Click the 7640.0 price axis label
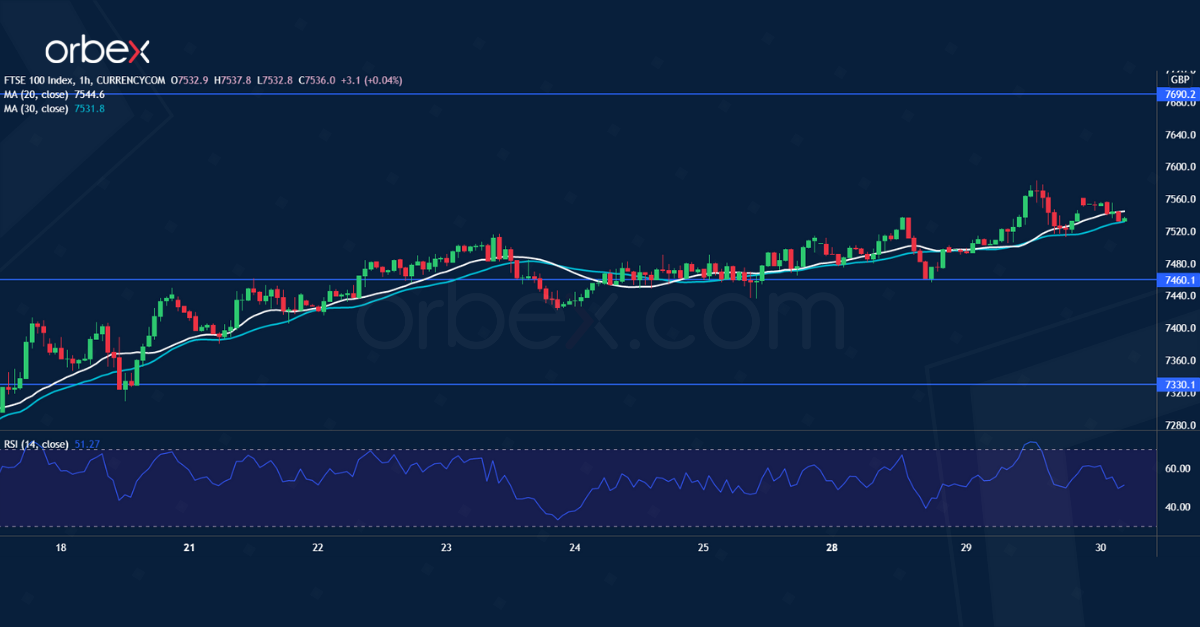Image resolution: width=1200 pixels, height=627 pixels. click(1180, 135)
